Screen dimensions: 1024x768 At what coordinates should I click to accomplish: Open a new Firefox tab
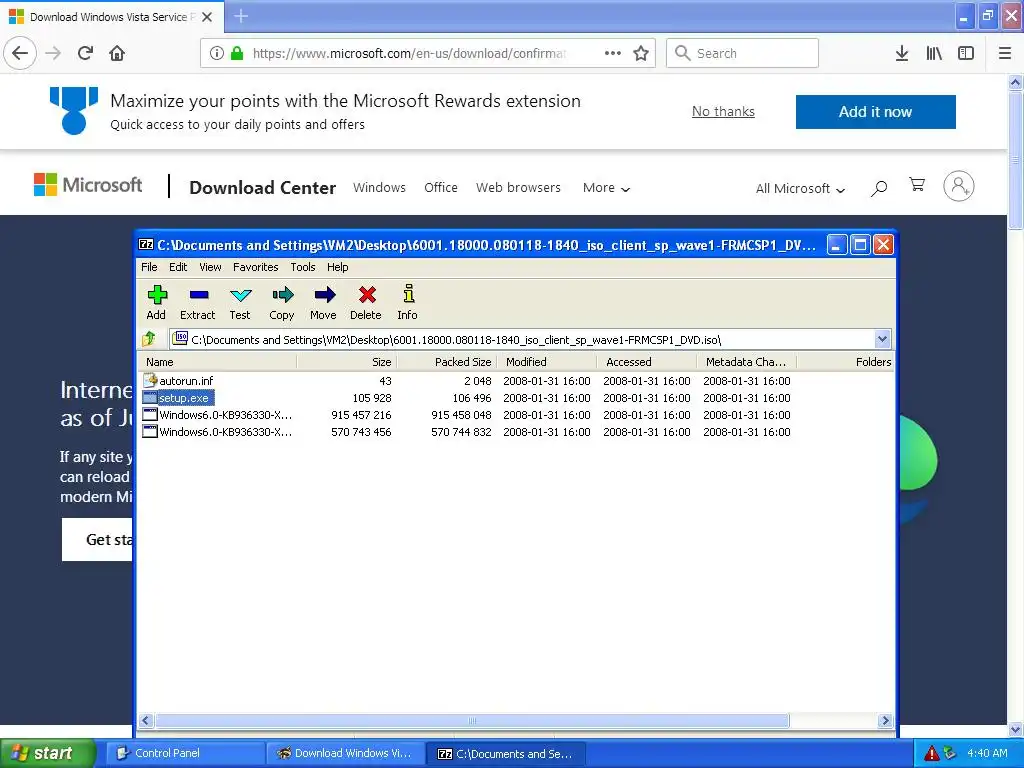tap(241, 16)
